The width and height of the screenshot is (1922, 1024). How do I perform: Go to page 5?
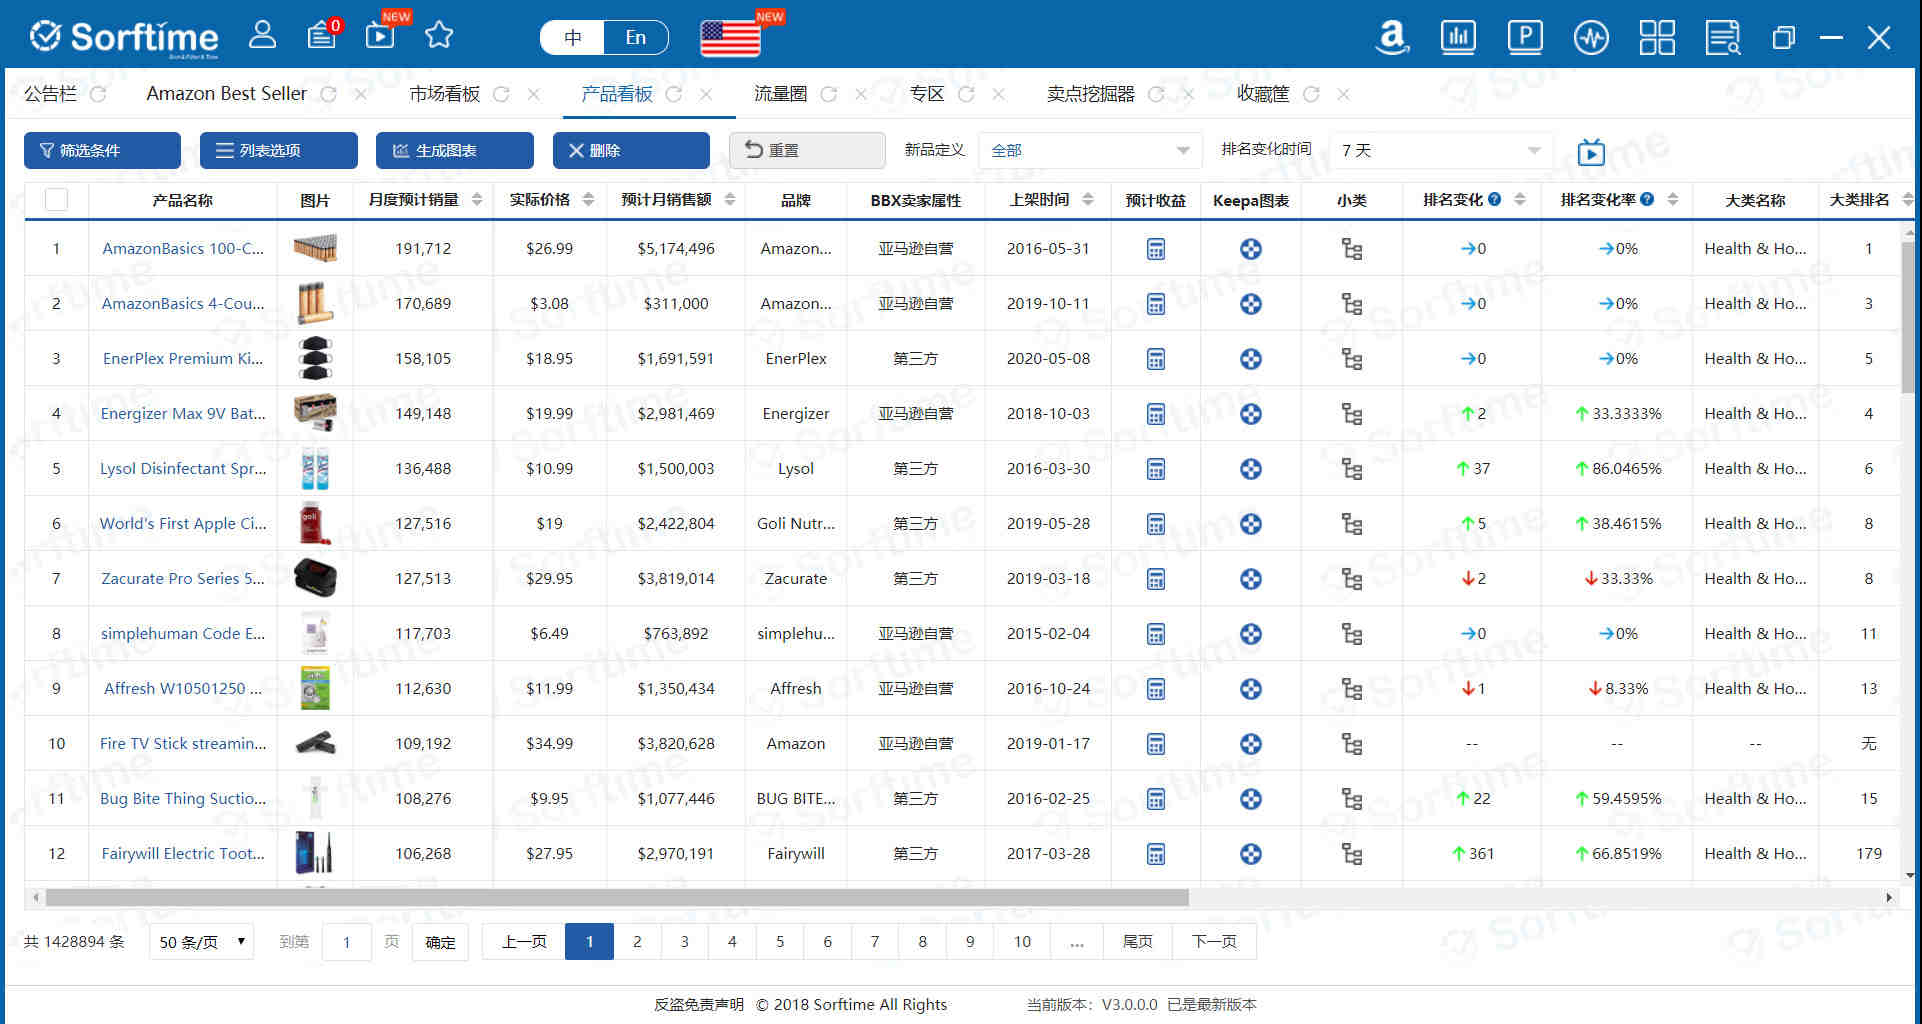coord(780,942)
